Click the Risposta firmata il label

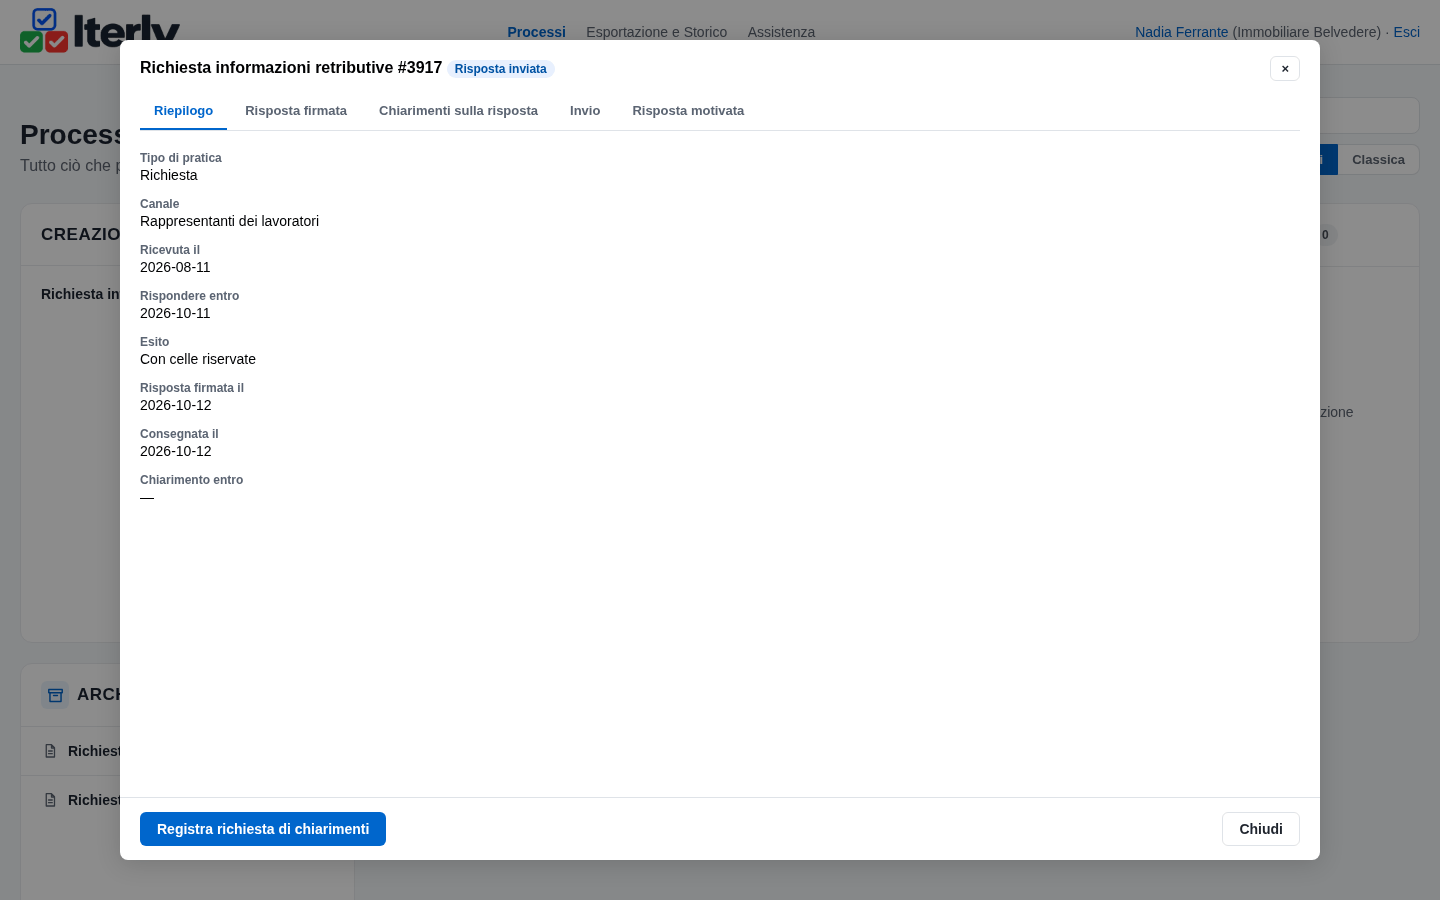click(x=192, y=388)
